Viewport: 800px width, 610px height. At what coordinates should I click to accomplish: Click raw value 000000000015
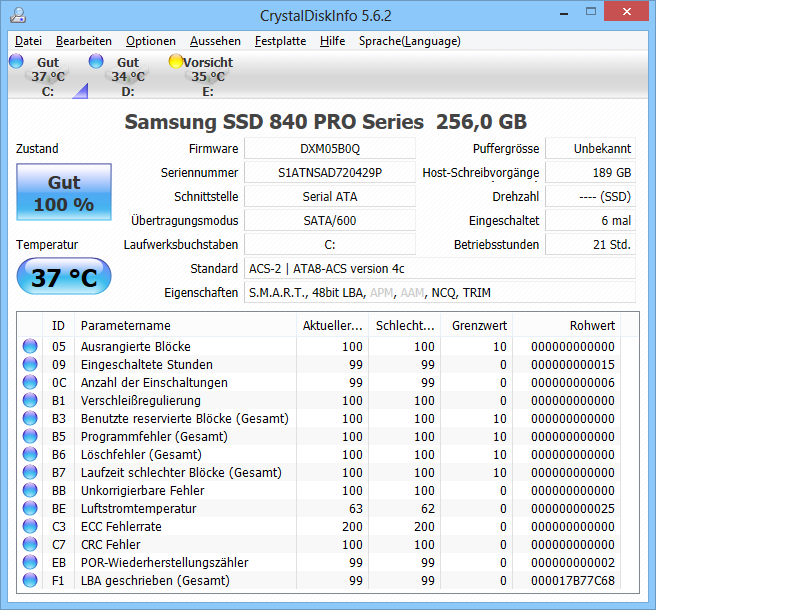point(572,365)
